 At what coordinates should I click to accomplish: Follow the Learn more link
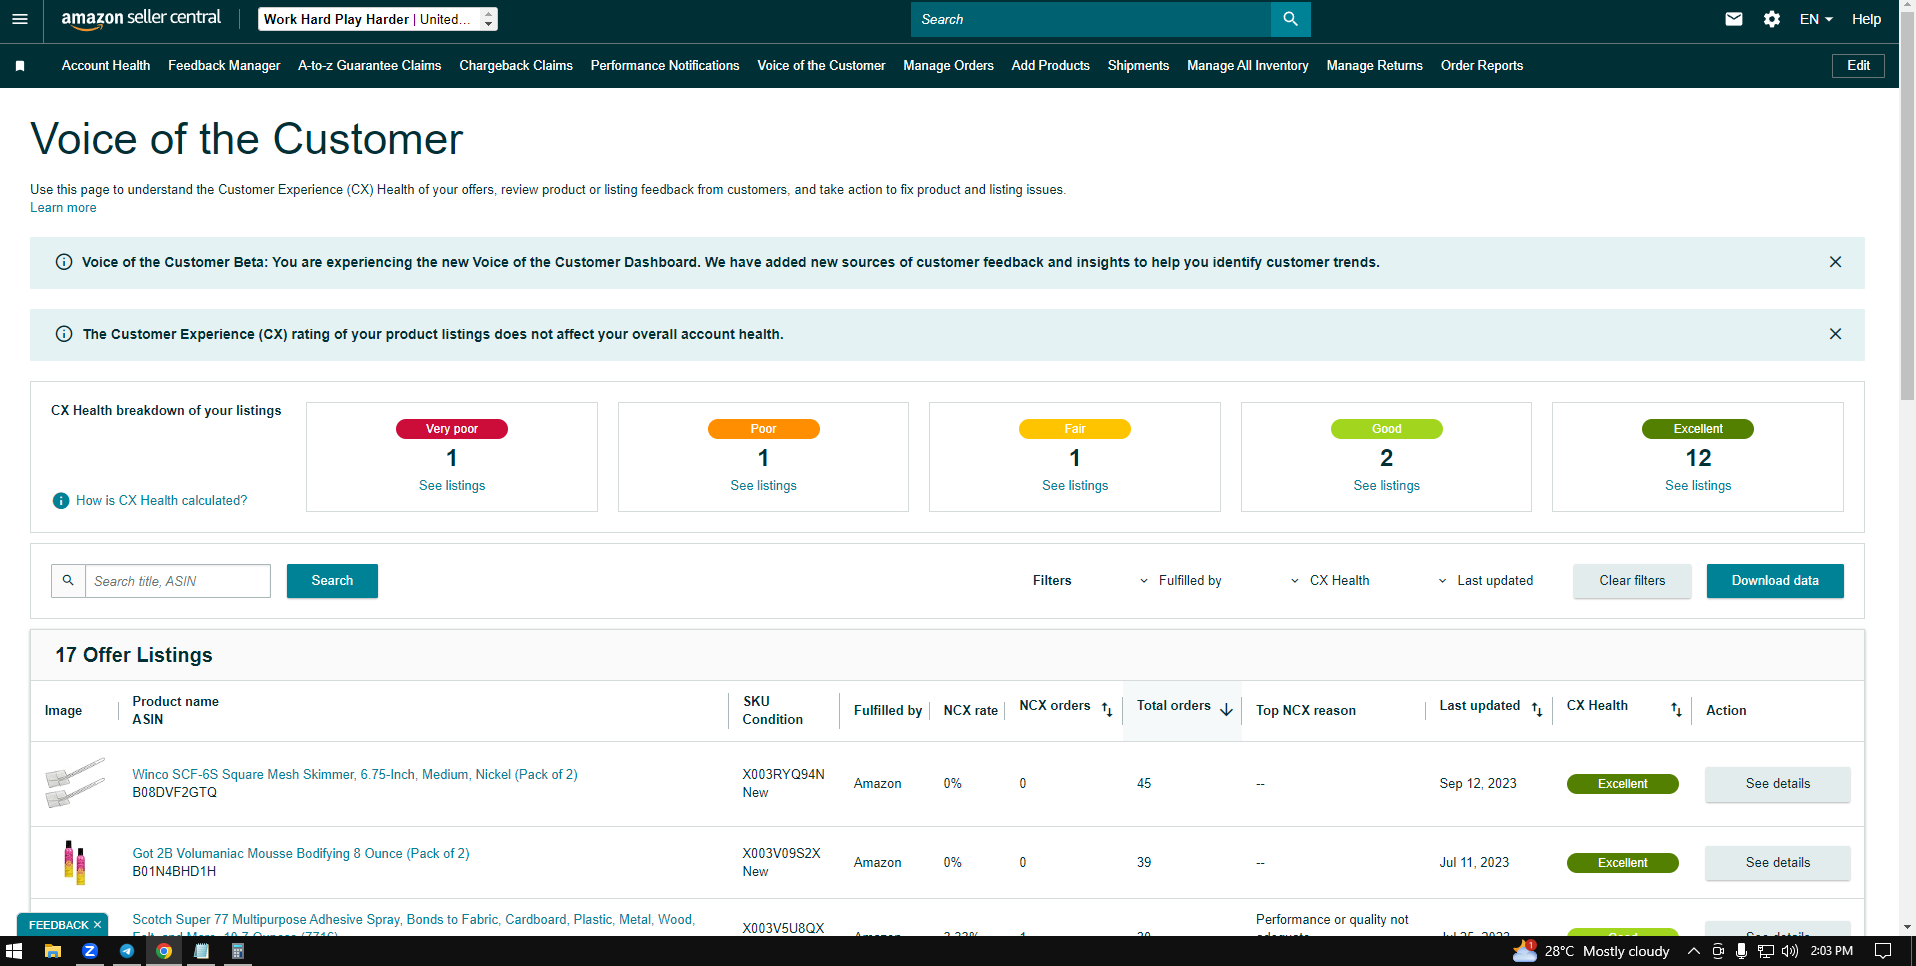point(63,208)
